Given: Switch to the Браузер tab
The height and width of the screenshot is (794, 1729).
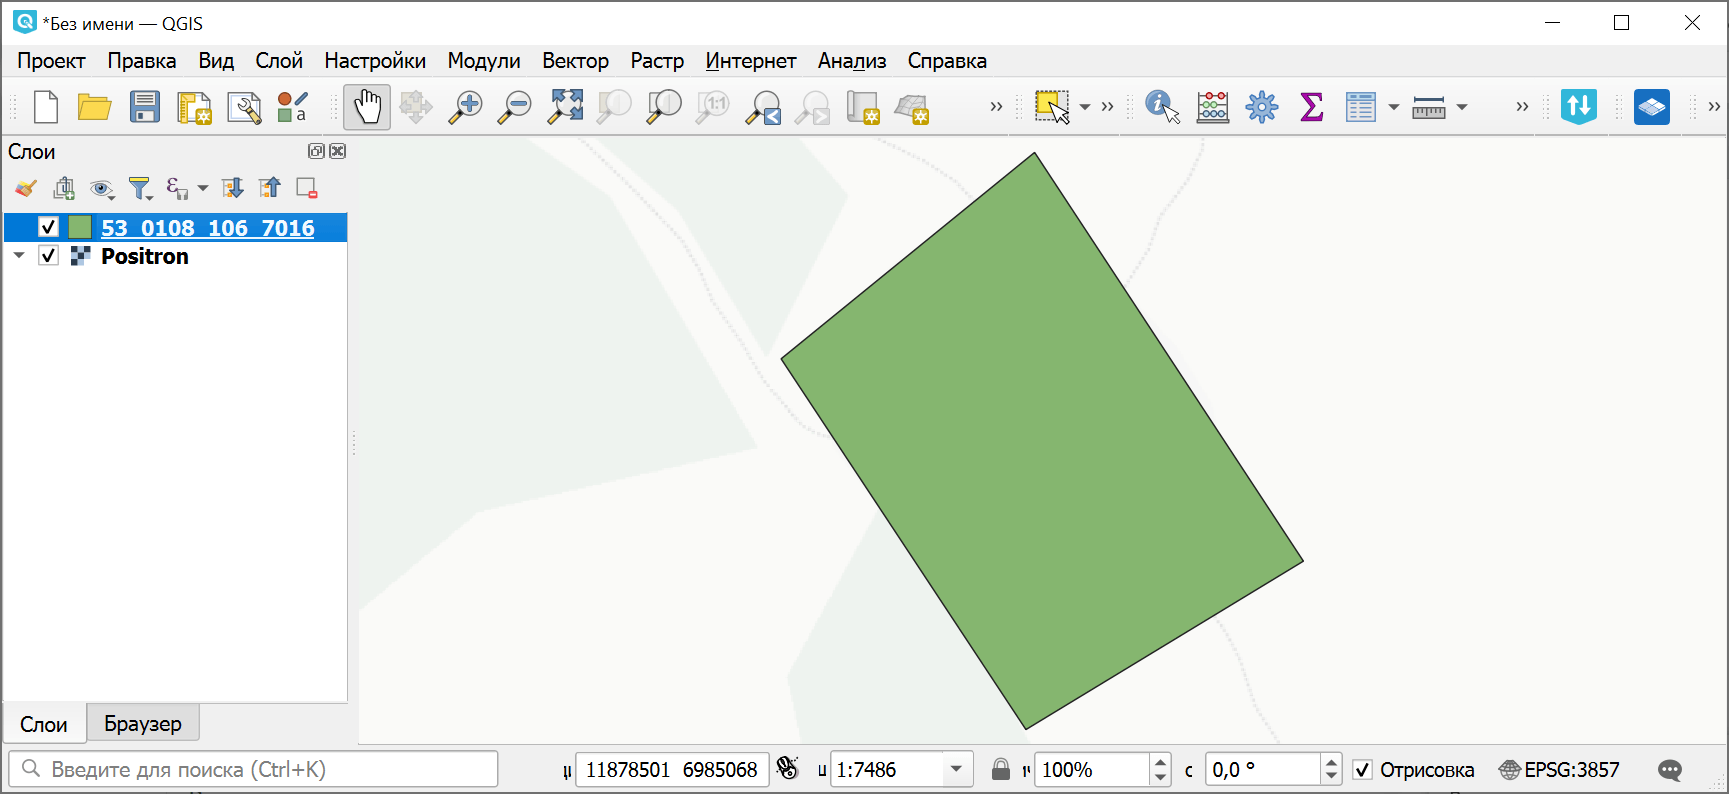Looking at the screenshot, I should [143, 723].
